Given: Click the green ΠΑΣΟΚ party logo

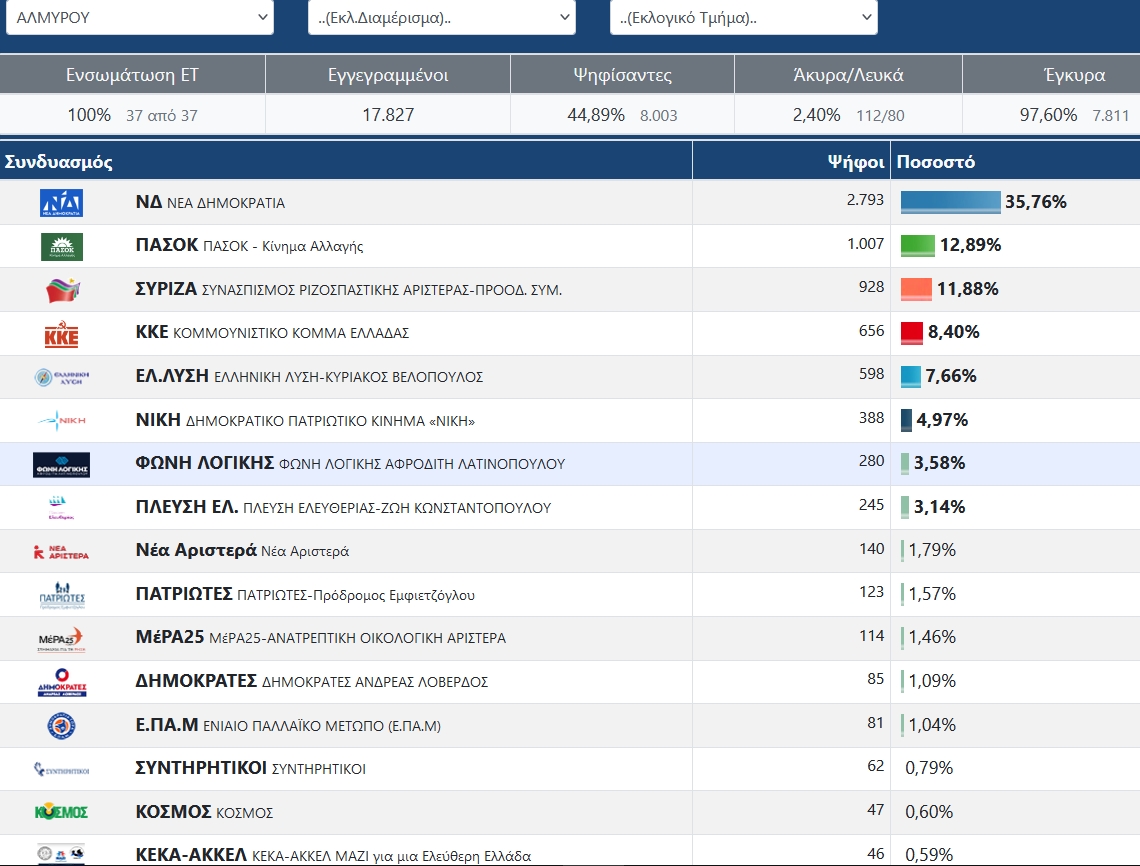Looking at the screenshot, I should 61,246.
